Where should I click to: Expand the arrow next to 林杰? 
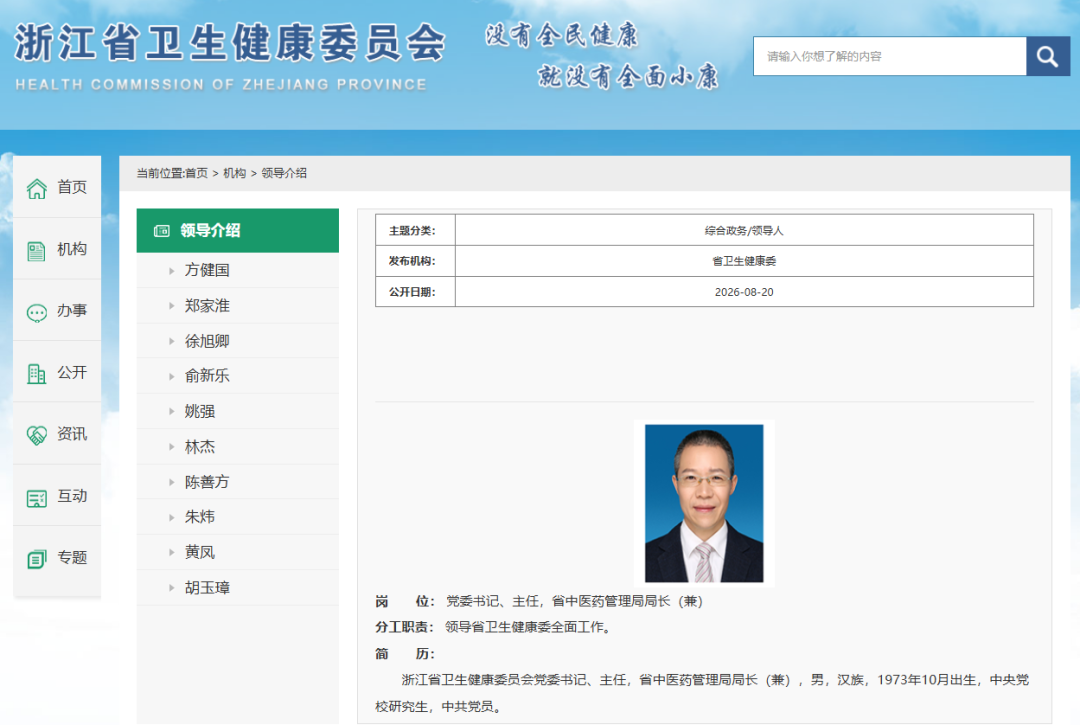172,447
